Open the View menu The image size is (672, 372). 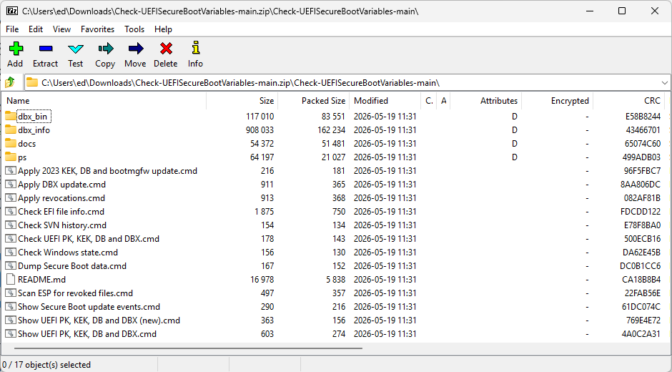coord(62,29)
